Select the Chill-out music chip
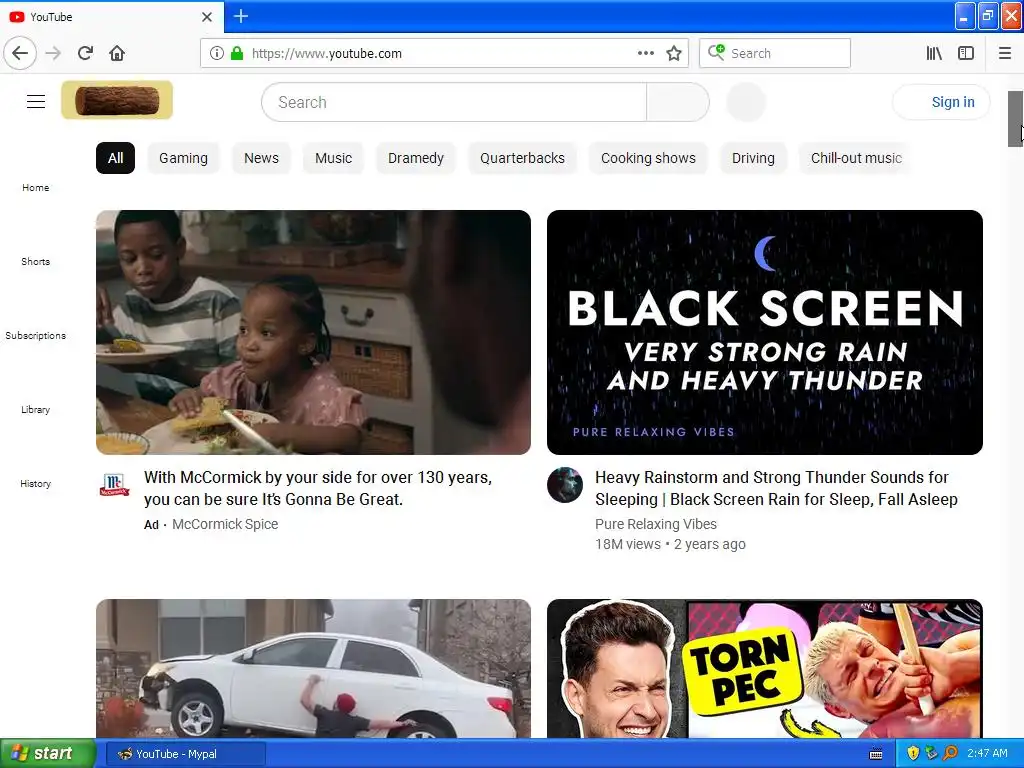The height and width of the screenshot is (768, 1024). point(856,158)
